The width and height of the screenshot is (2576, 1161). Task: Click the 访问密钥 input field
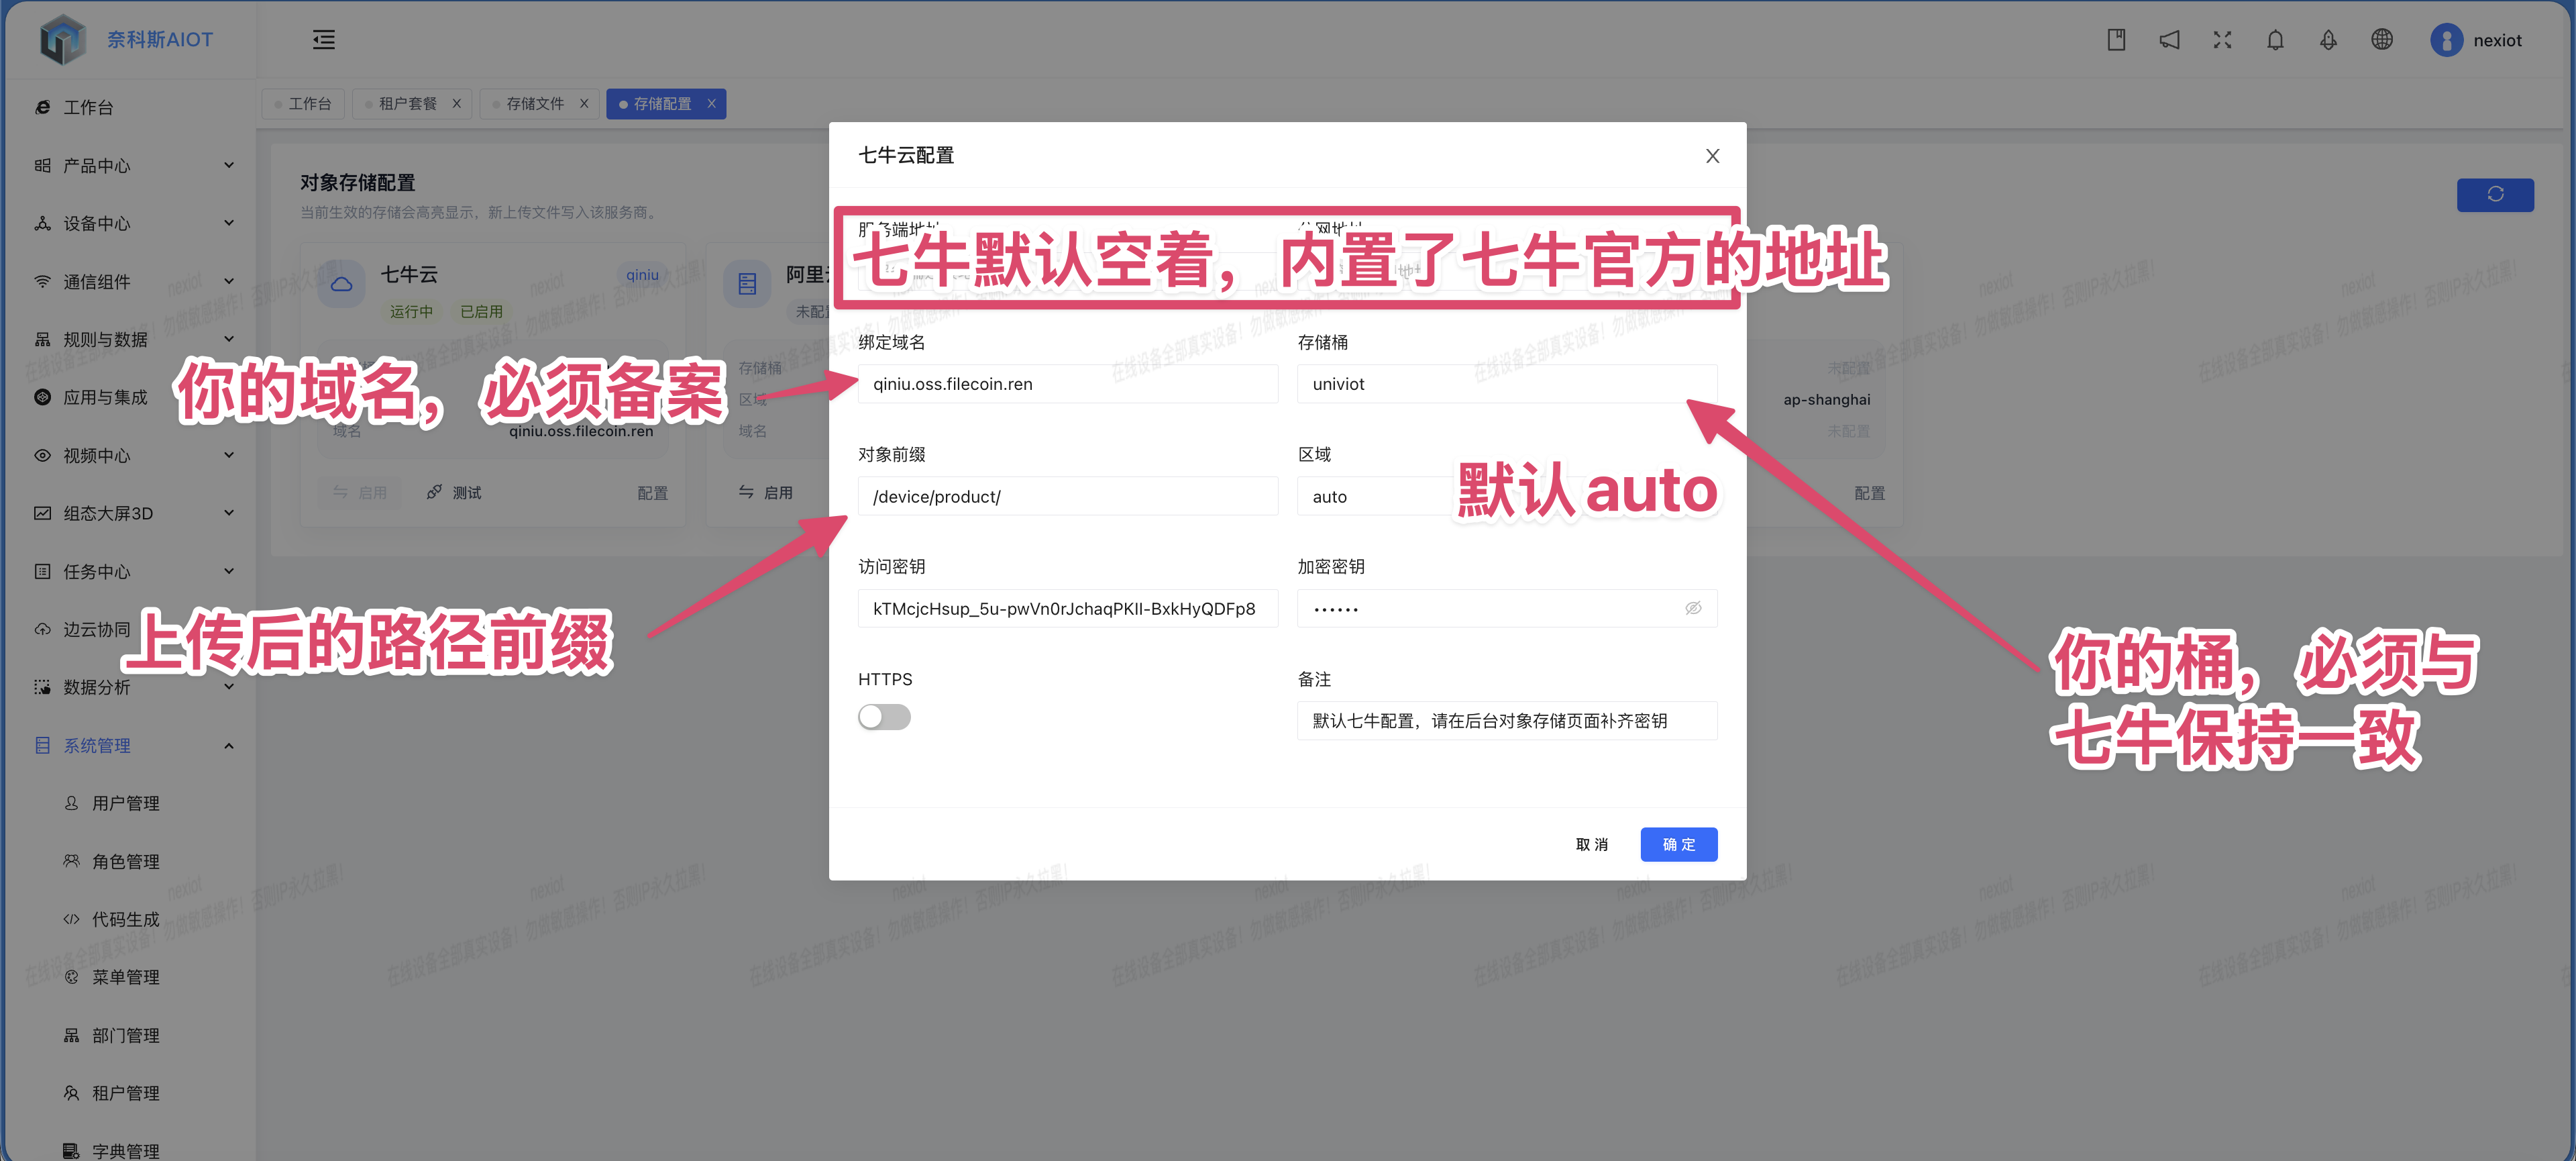pos(1068,608)
